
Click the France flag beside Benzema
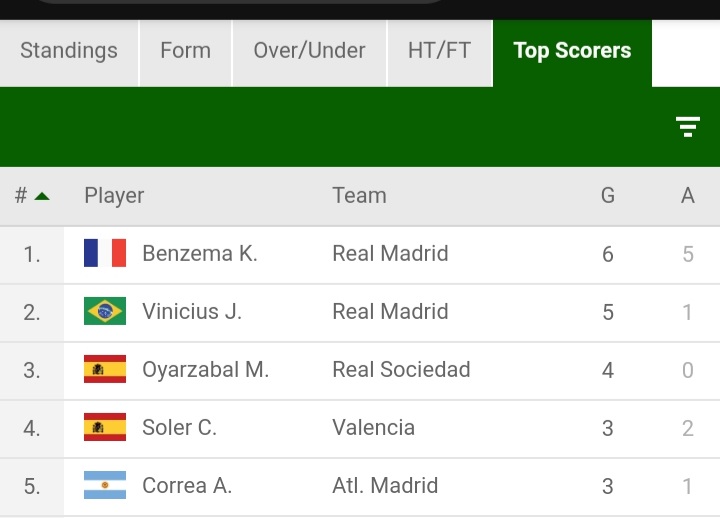pos(105,253)
